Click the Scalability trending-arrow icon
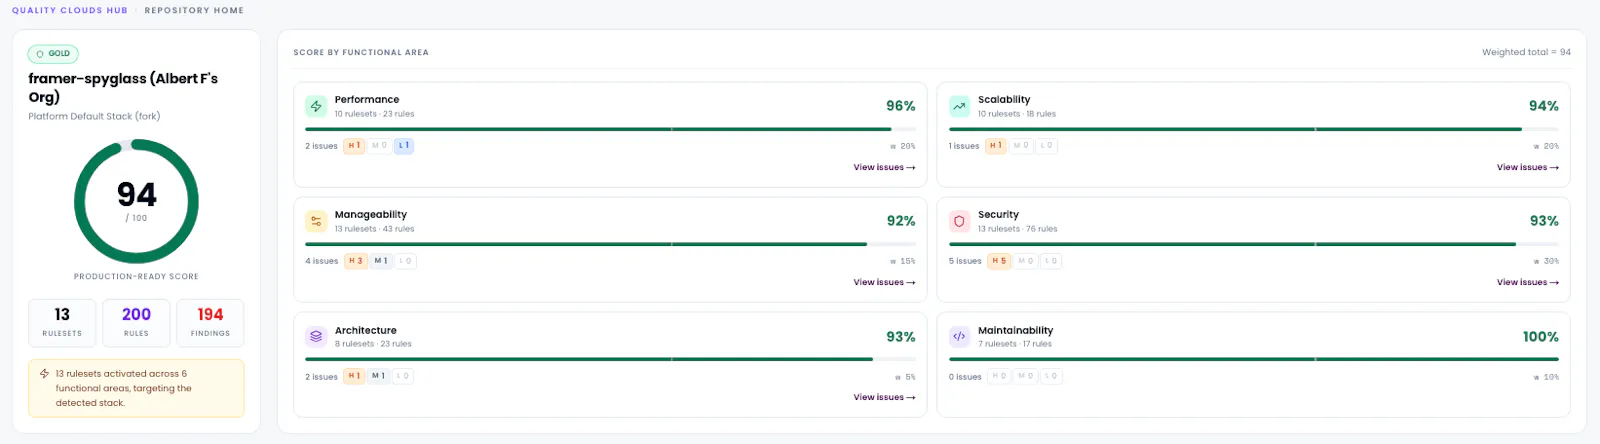Image resolution: width=1600 pixels, height=444 pixels. (960, 106)
